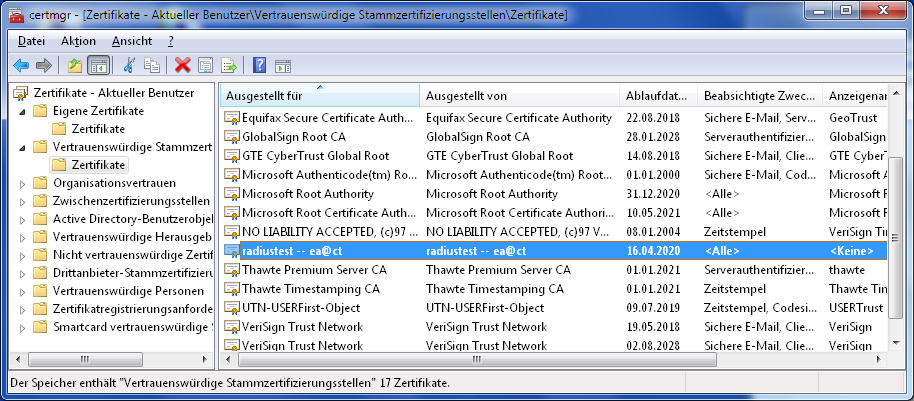This screenshot has height=401, width=914.
Task: Open the Datei menu
Action: [31, 41]
